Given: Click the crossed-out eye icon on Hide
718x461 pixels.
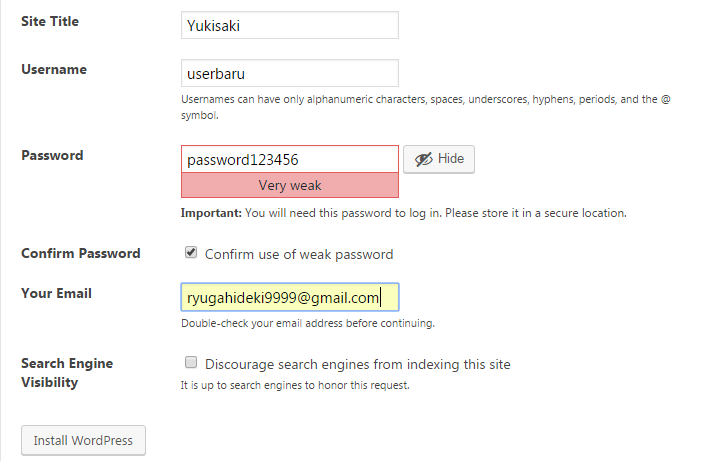Looking at the screenshot, I should [423, 159].
